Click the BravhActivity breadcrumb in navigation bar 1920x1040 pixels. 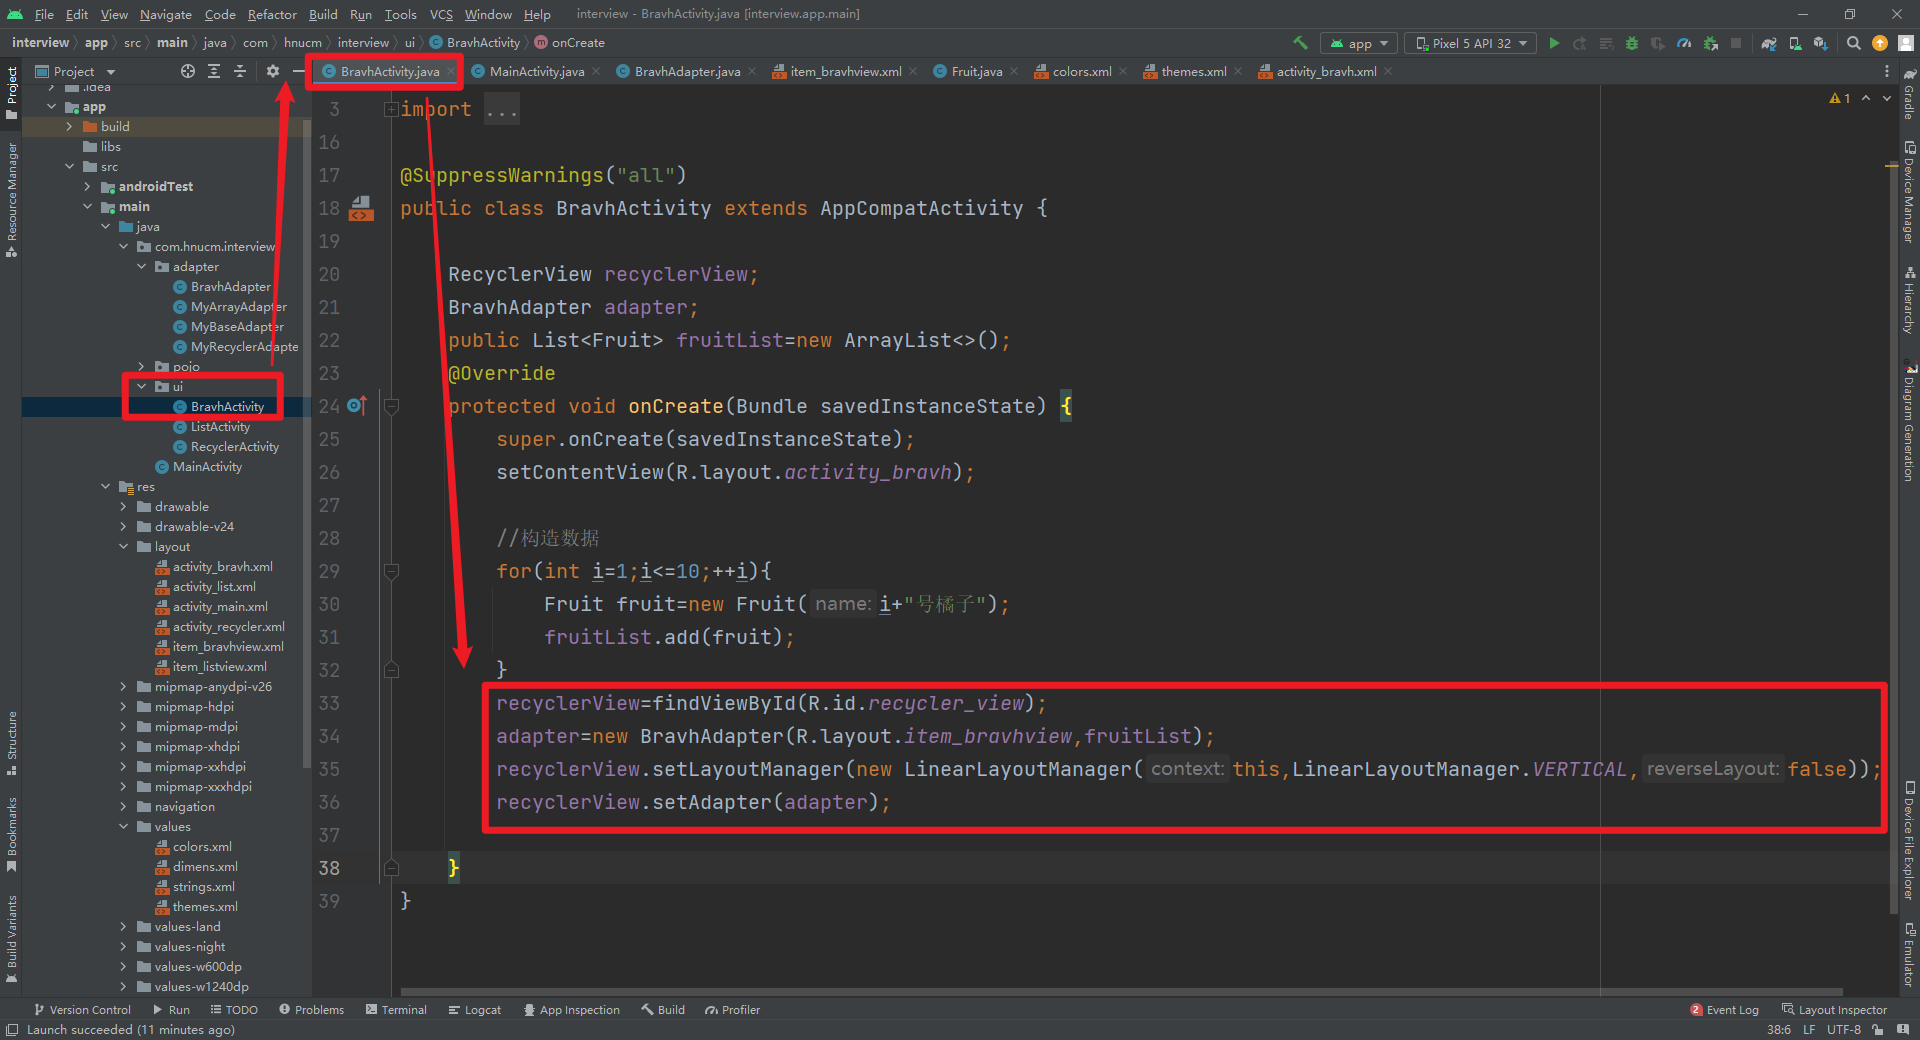pyautogui.click(x=475, y=43)
